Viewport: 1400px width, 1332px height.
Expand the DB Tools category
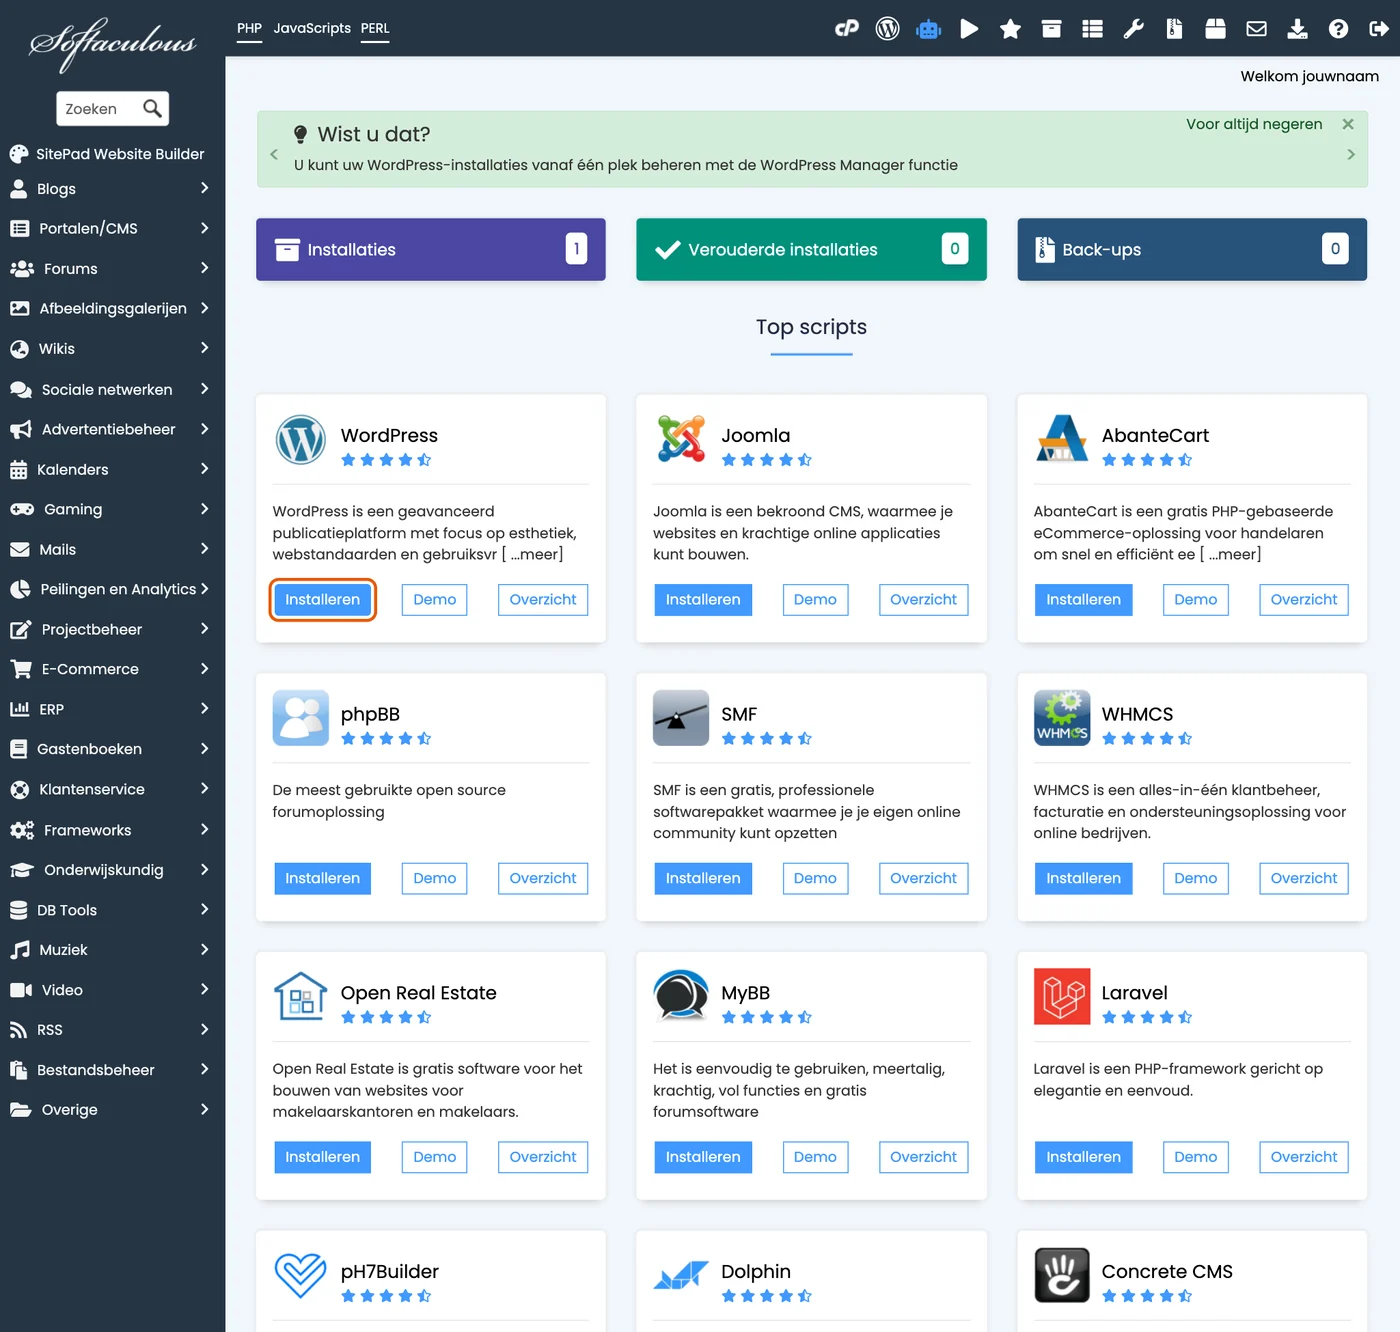[x=112, y=910]
